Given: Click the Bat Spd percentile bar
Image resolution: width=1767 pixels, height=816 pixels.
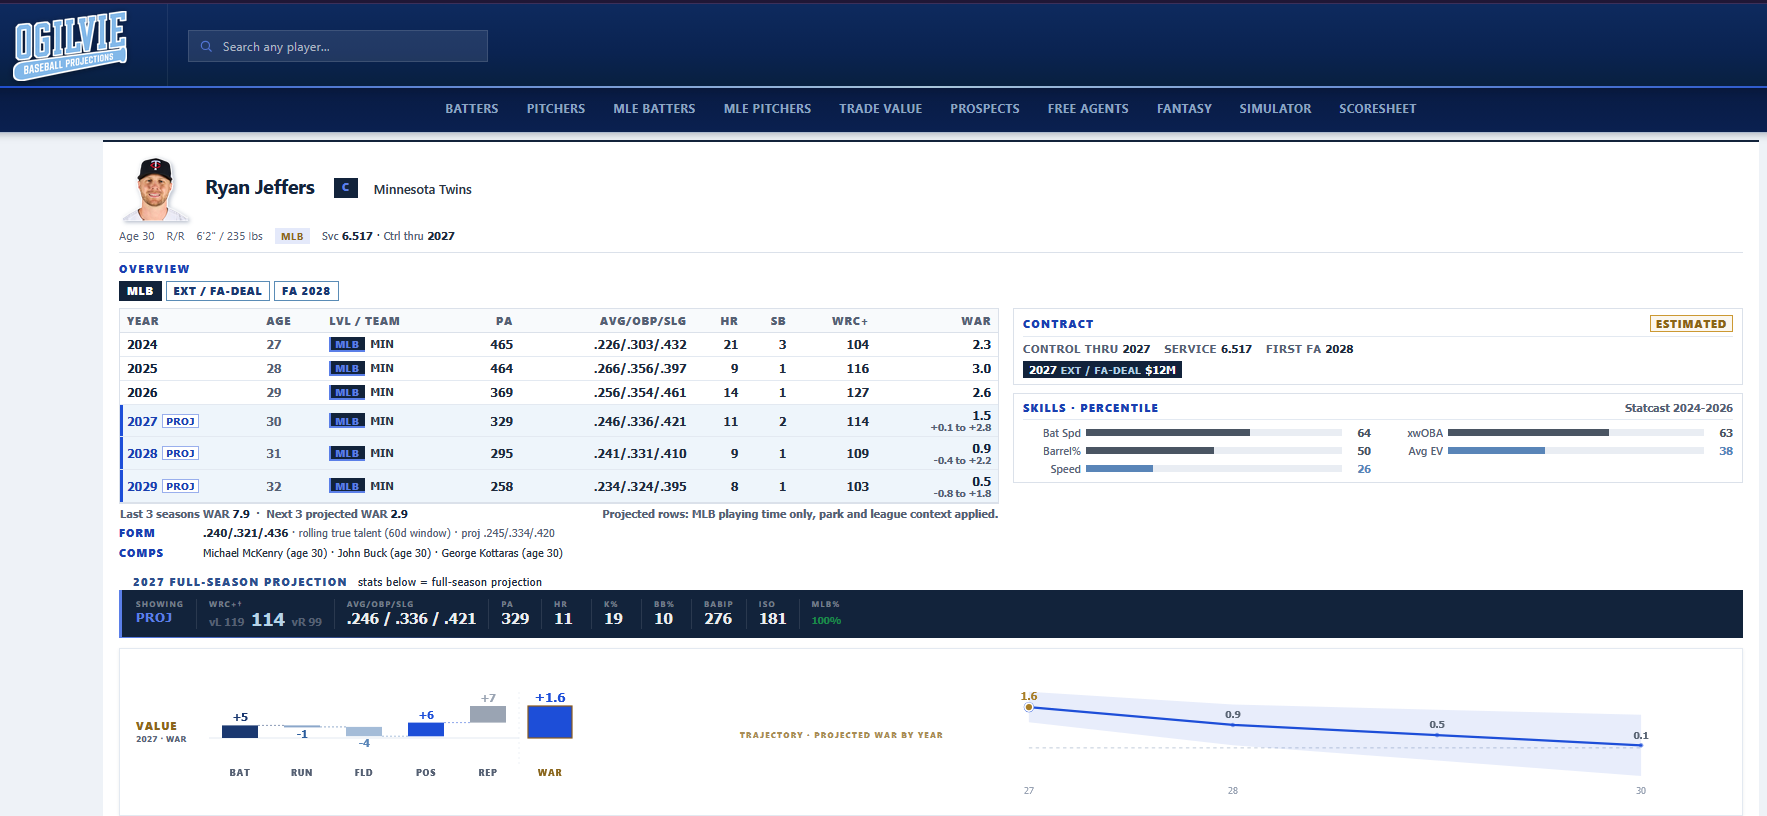Looking at the screenshot, I should pyautogui.click(x=1214, y=433).
